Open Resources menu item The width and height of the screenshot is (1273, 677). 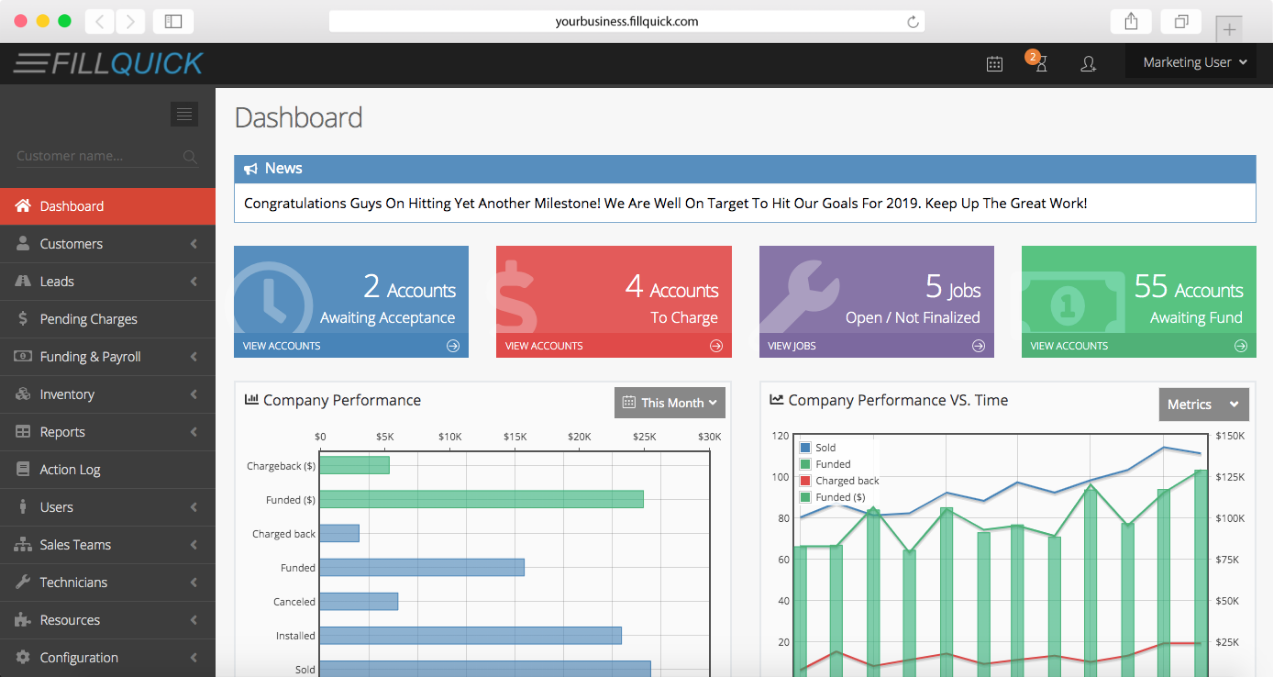[107, 620]
